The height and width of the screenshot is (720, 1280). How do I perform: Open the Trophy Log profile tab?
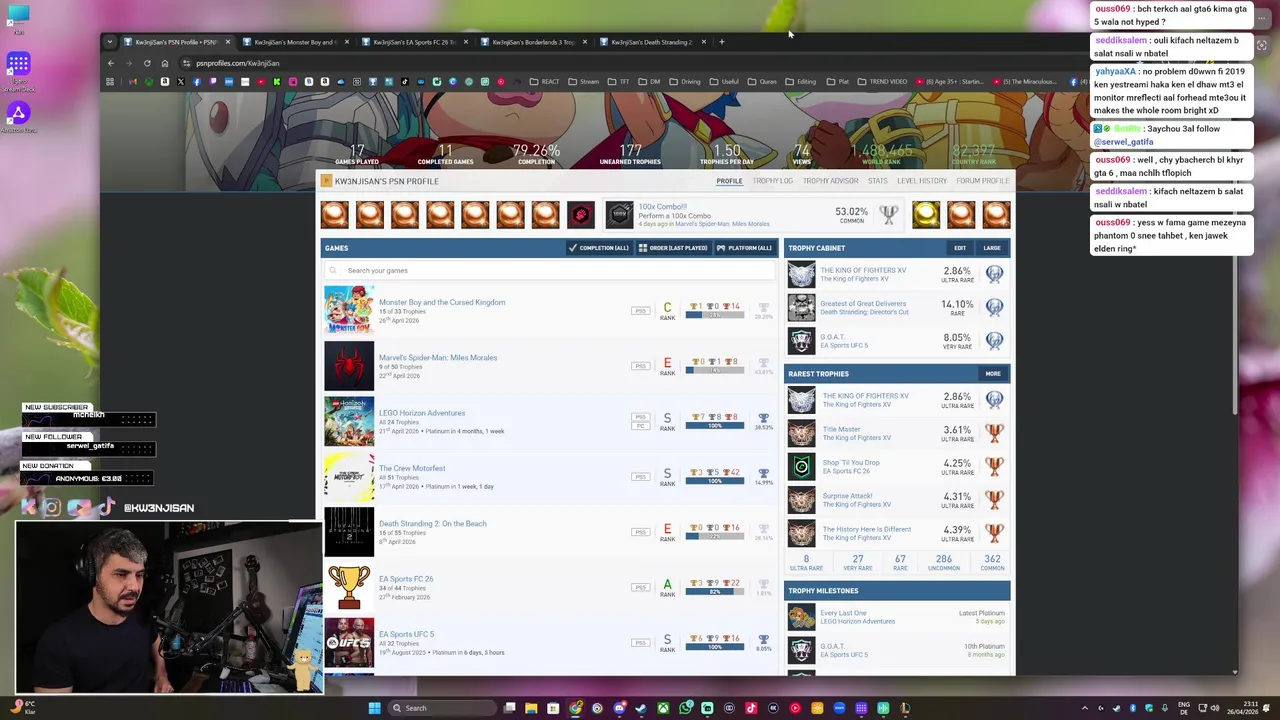tap(772, 181)
